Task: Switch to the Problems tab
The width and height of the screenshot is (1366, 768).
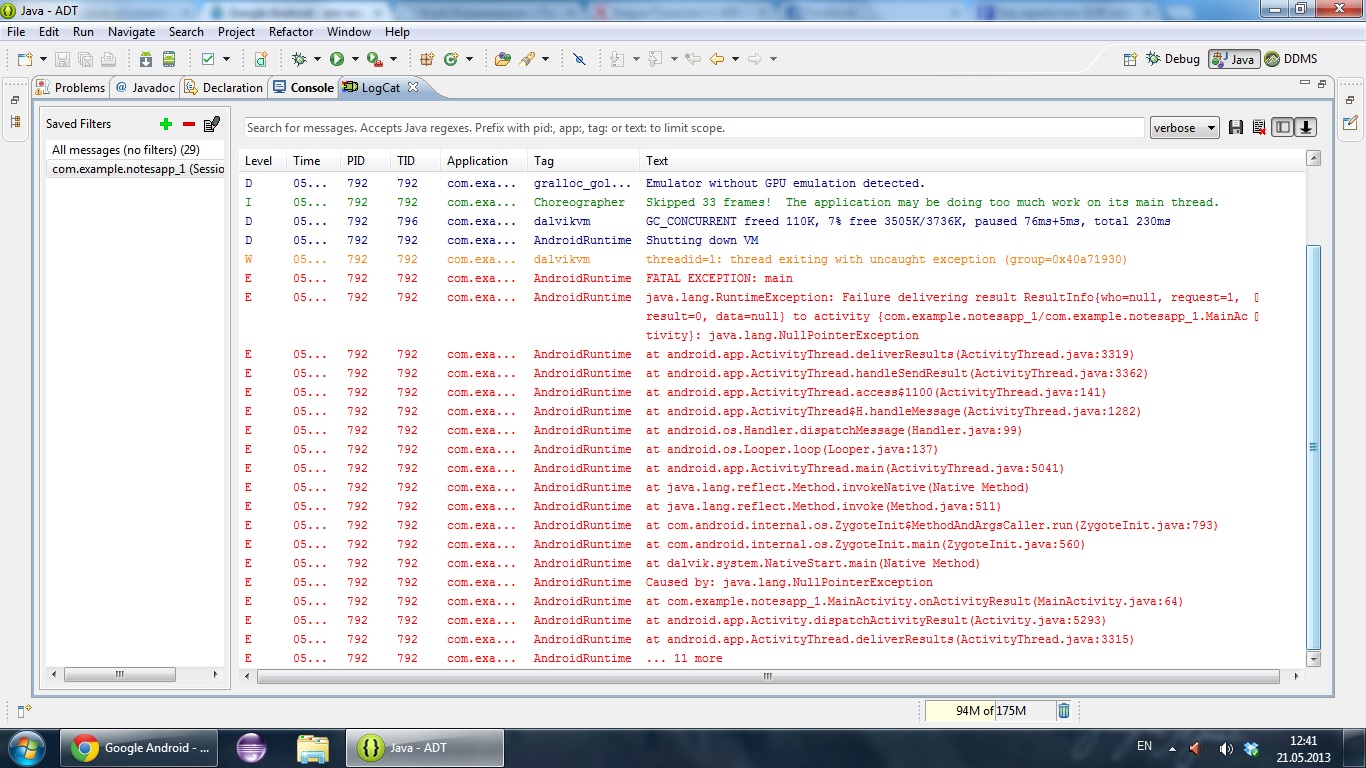Action: click(70, 88)
